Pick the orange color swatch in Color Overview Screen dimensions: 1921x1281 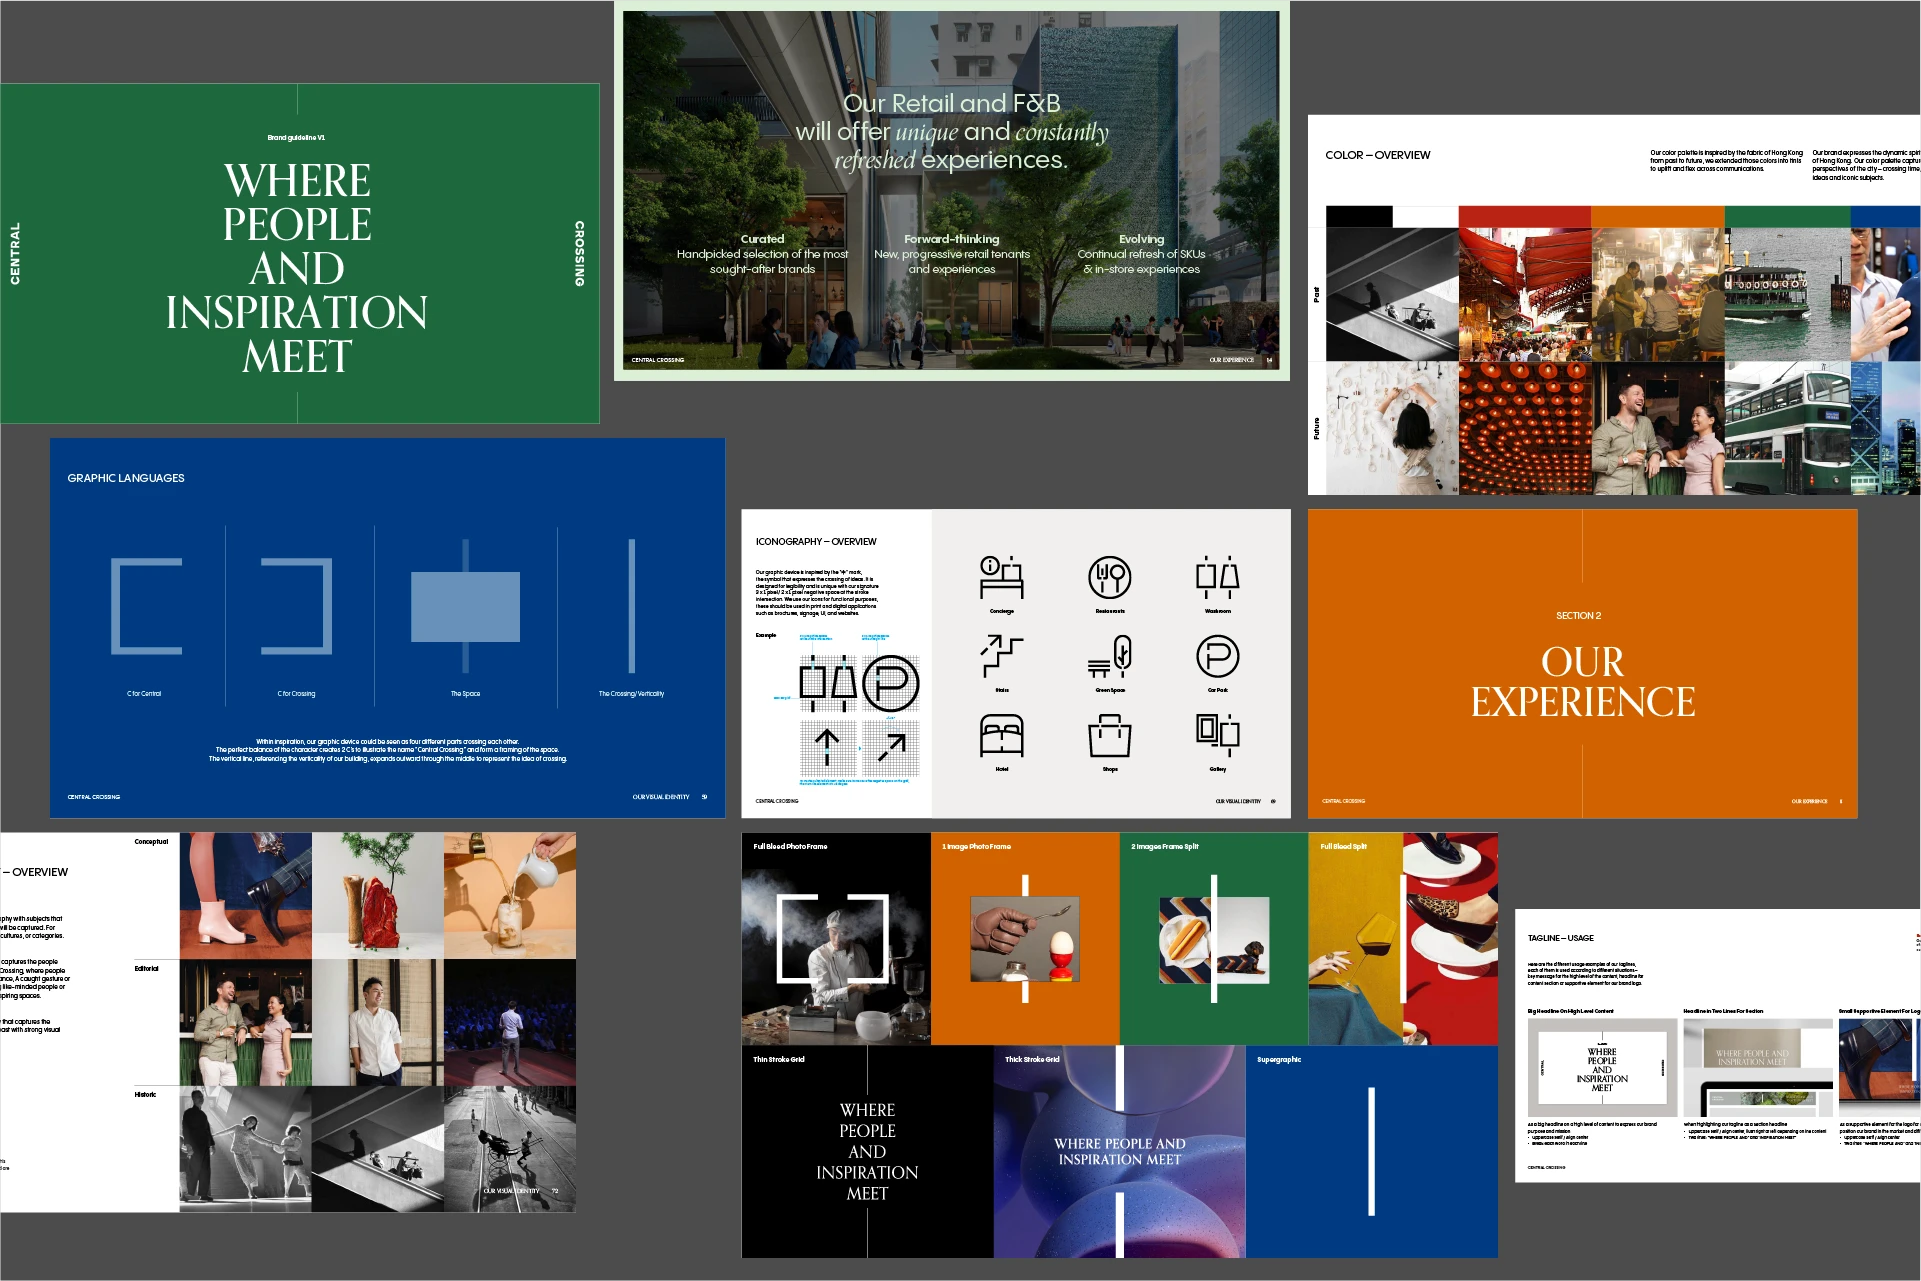pos(1658,217)
